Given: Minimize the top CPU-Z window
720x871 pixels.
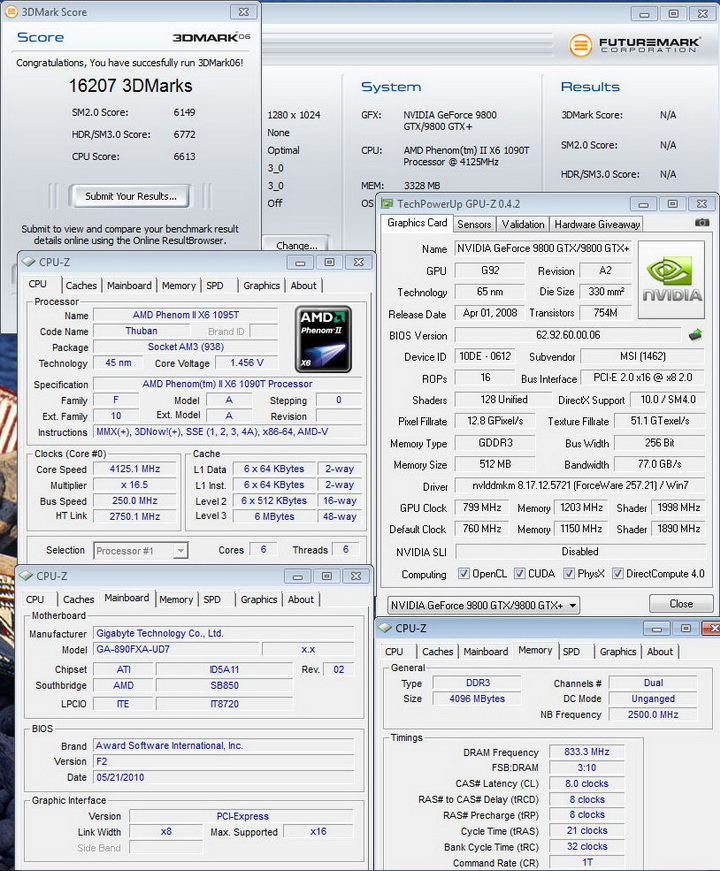Looking at the screenshot, I should [300, 262].
